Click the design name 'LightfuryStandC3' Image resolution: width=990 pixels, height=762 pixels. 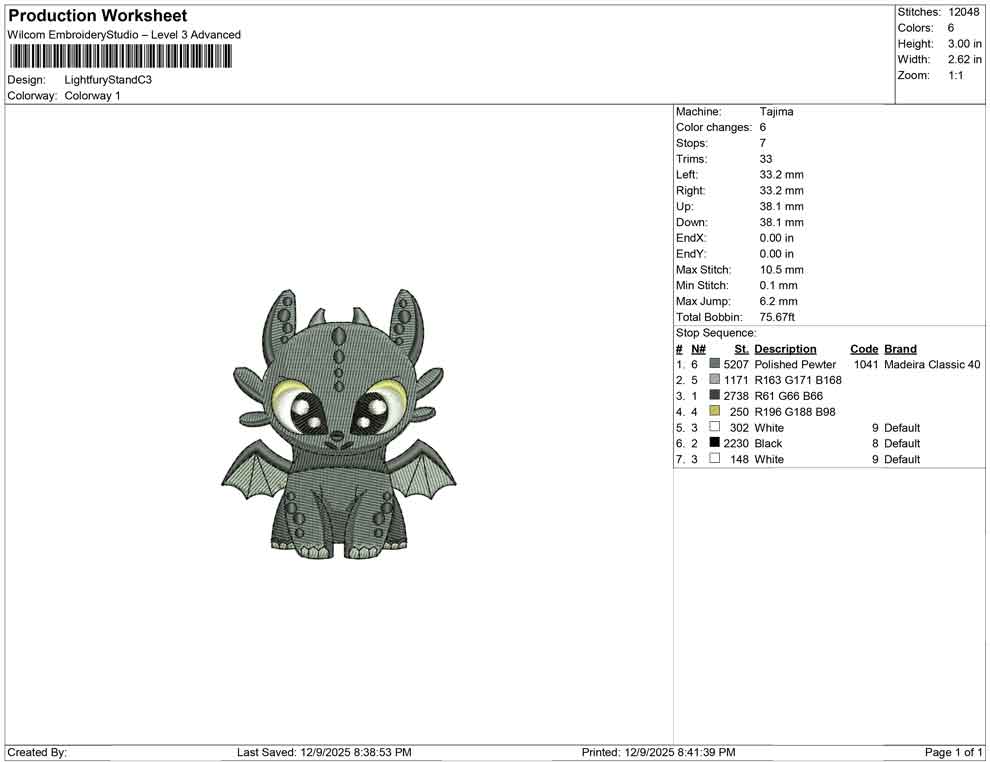coord(108,80)
